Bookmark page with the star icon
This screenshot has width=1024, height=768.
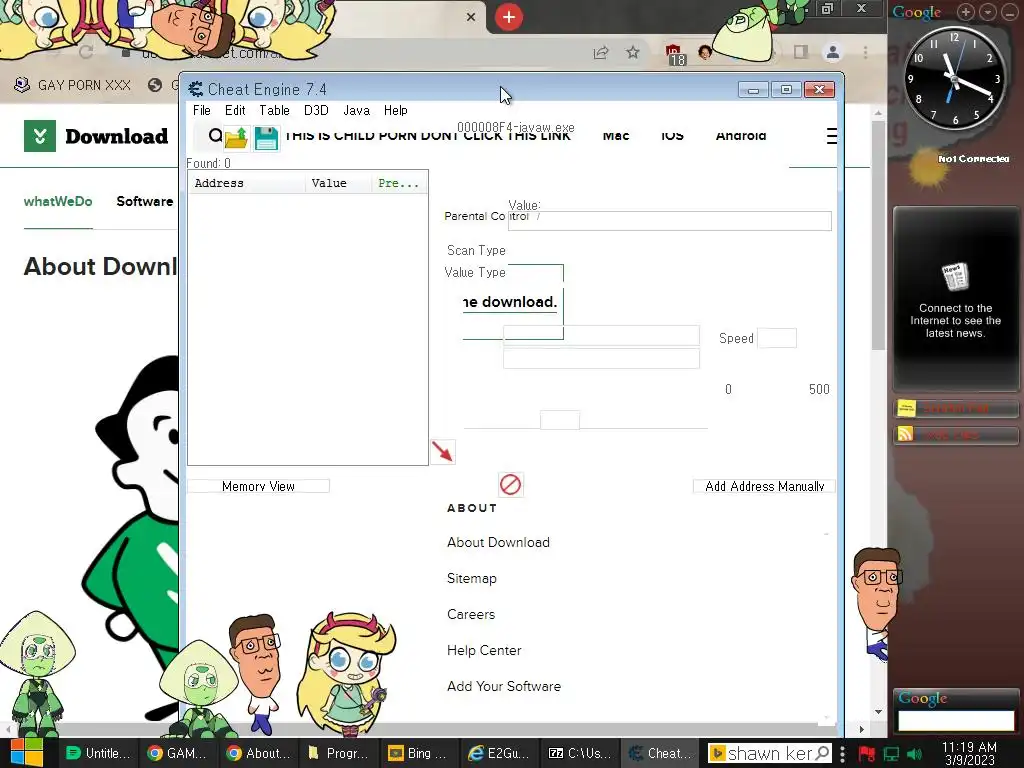(632, 52)
